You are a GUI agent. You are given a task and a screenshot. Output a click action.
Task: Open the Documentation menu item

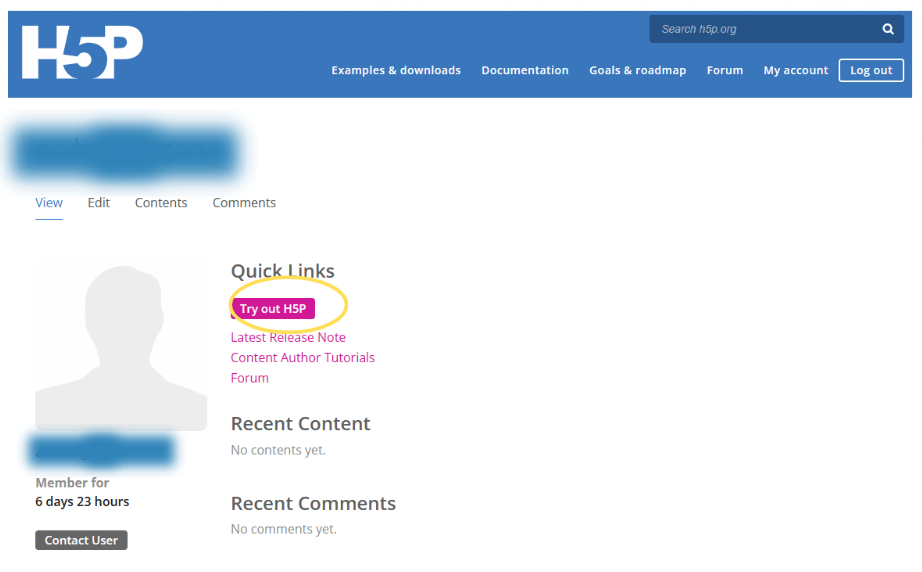click(x=525, y=70)
